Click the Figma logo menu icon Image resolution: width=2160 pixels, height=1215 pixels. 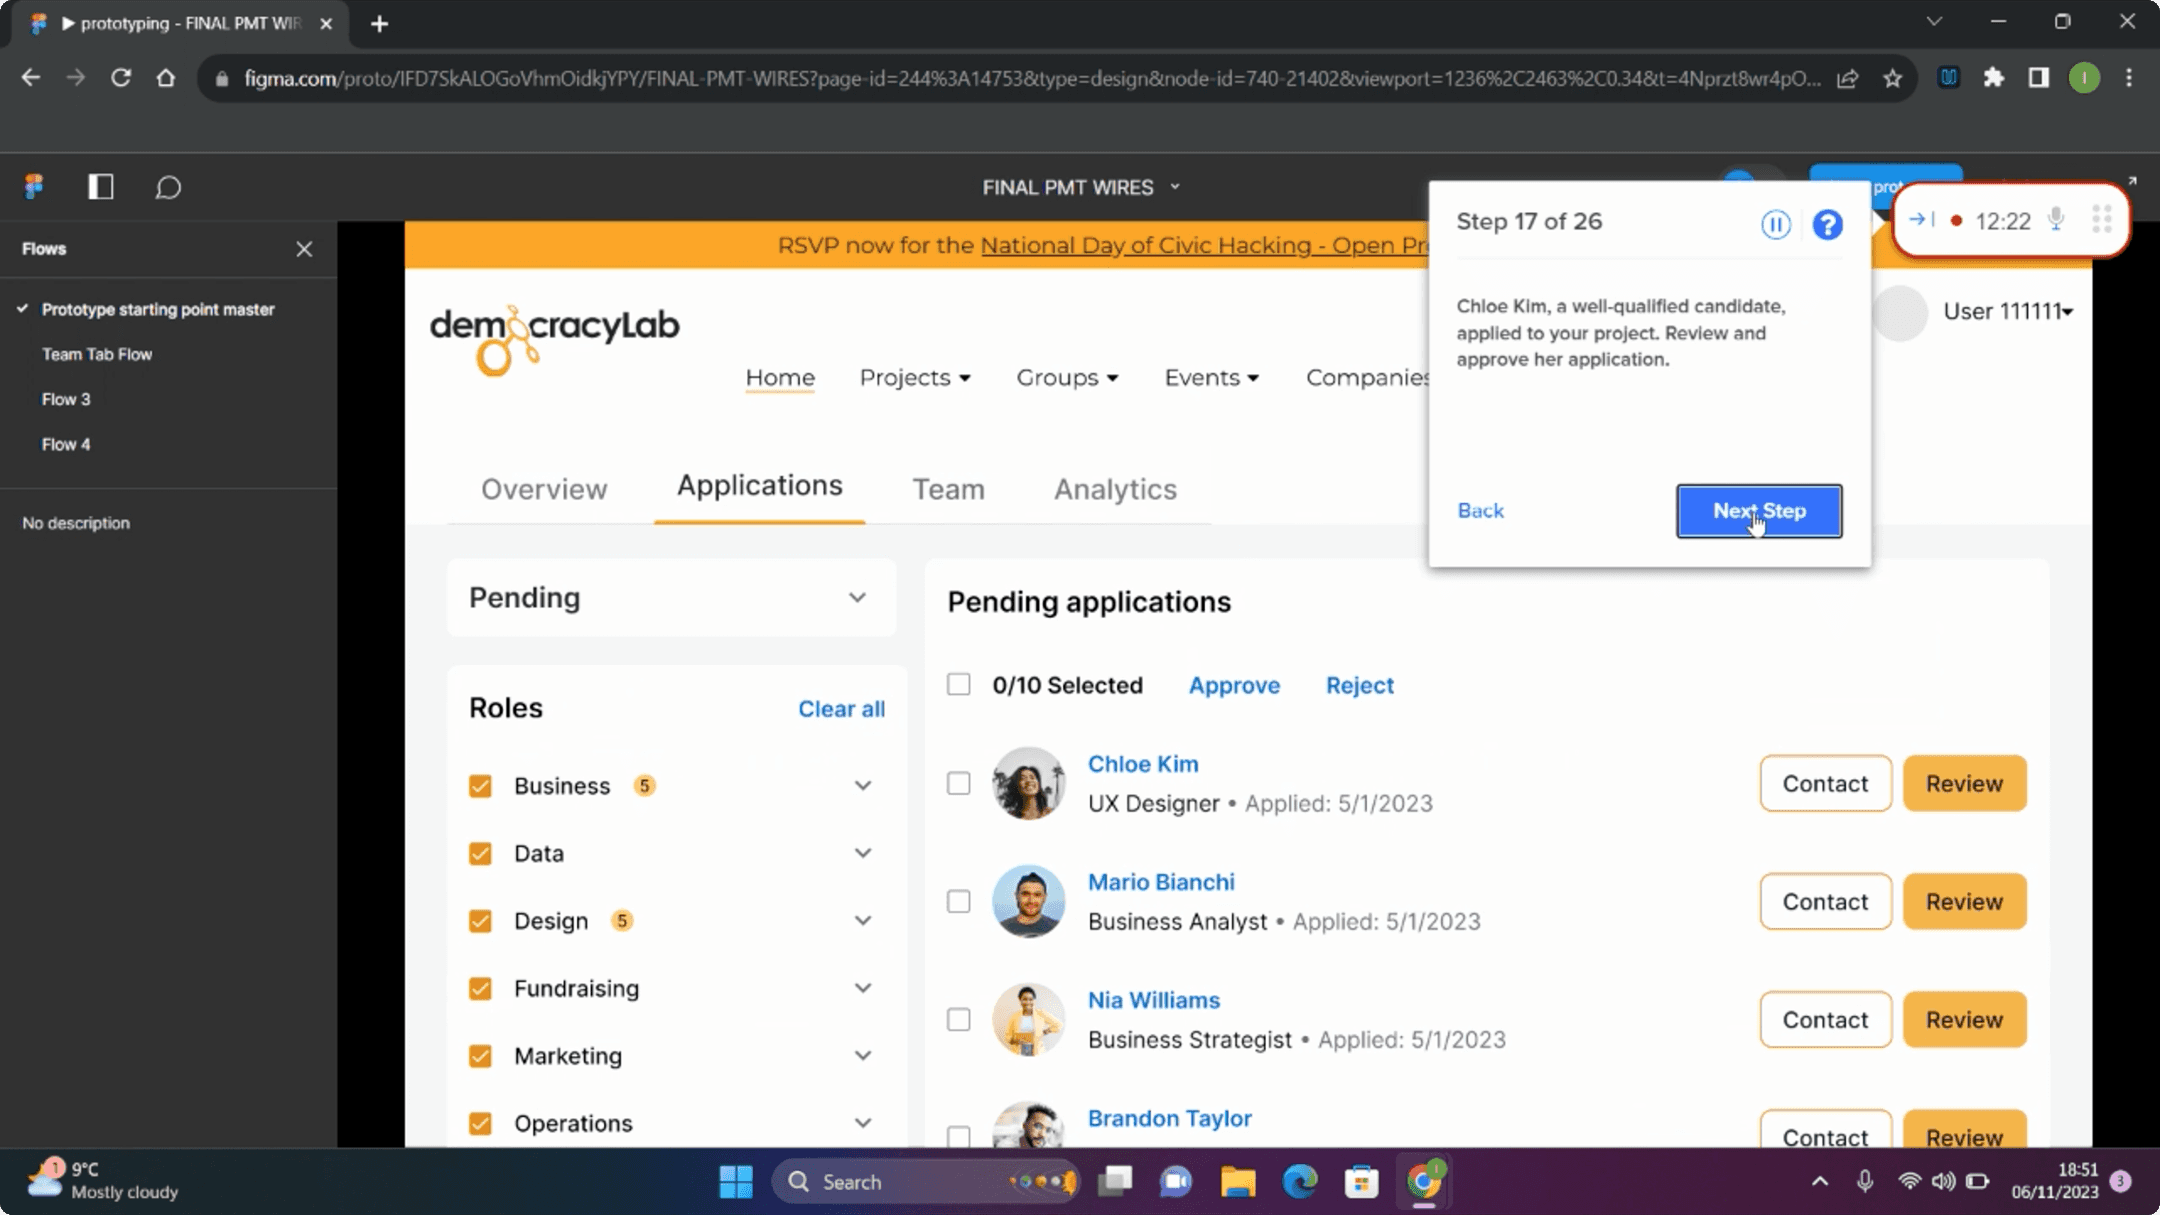click(x=35, y=187)
